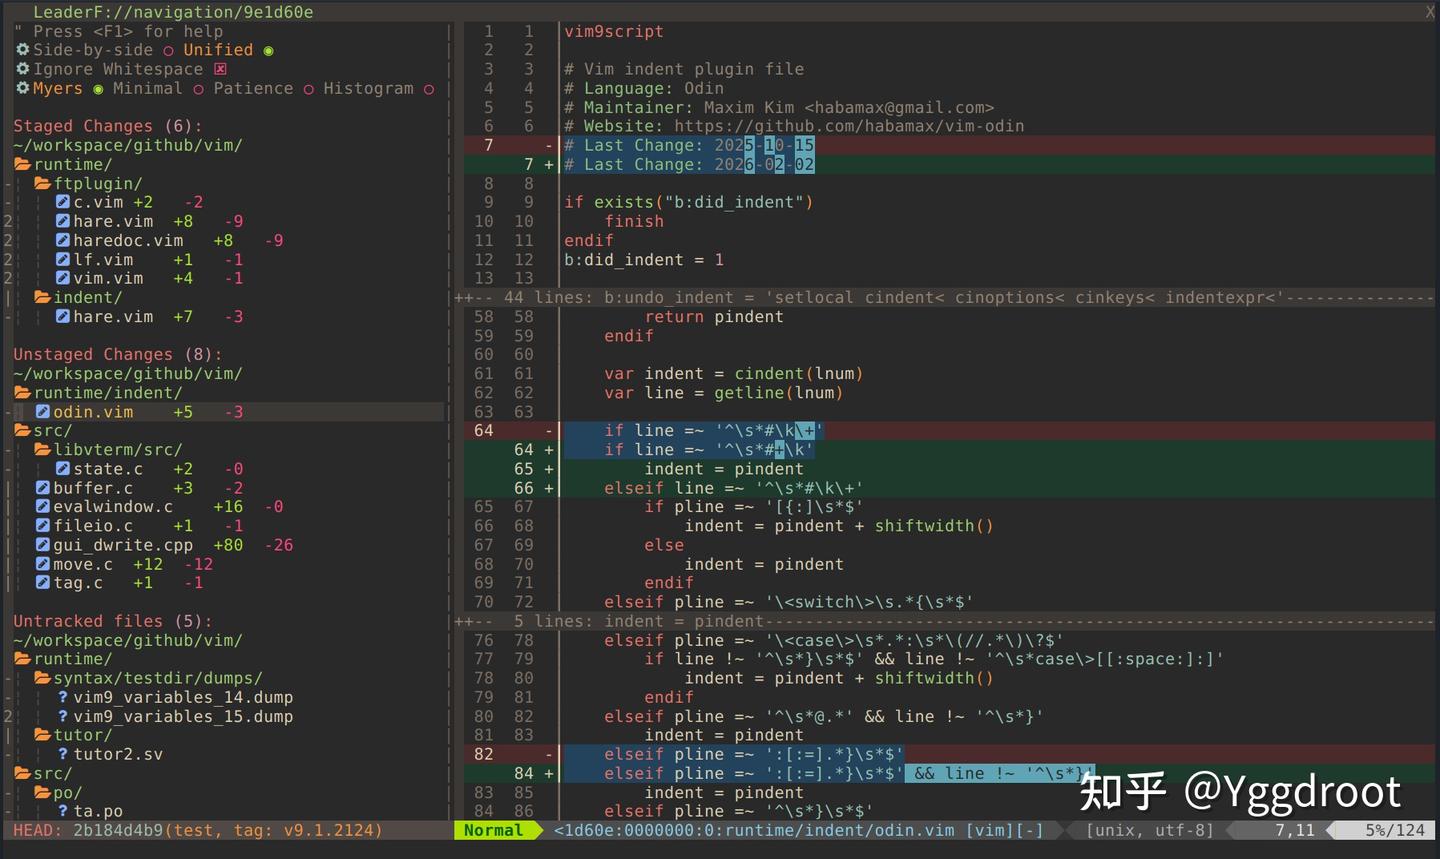The image size is (1440, 859).
Task: Click the Normal mode indicator in statusline
Action: (x=493, y=830)
